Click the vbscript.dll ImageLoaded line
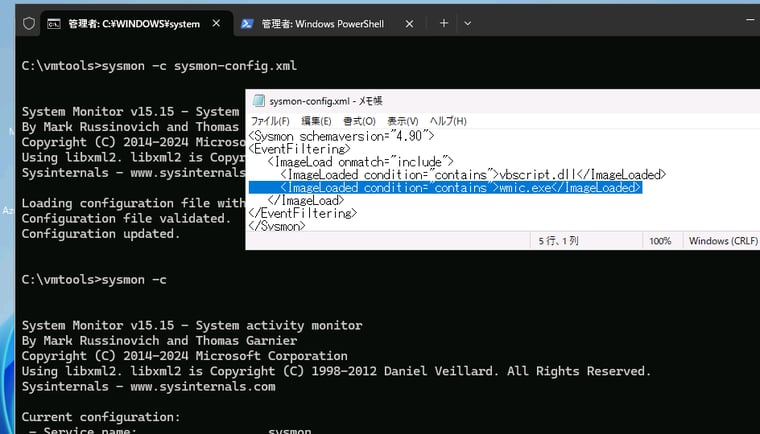 [473, 175]
